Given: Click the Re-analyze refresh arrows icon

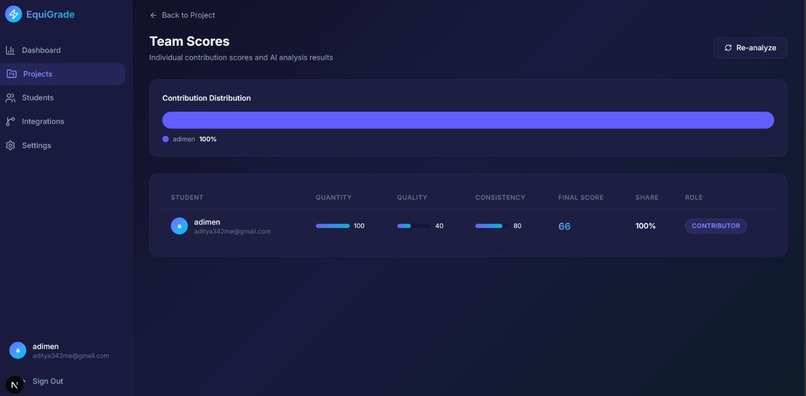Looking at the screenshot, I should 728,48.
